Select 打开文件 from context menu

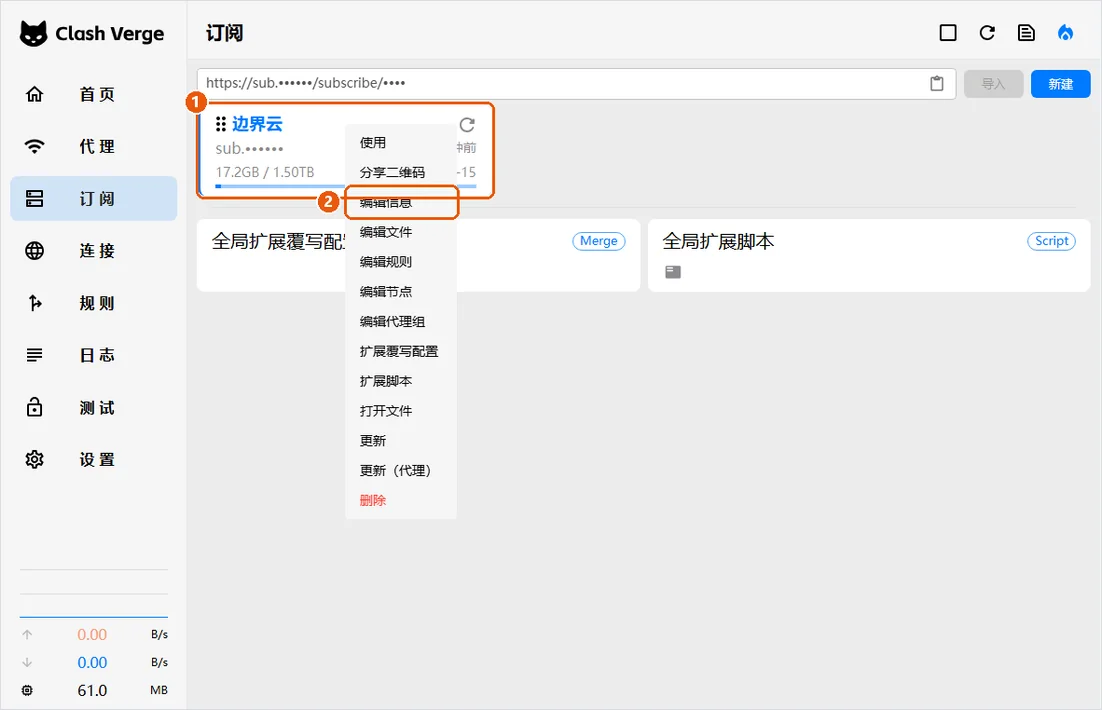point(401,411)
